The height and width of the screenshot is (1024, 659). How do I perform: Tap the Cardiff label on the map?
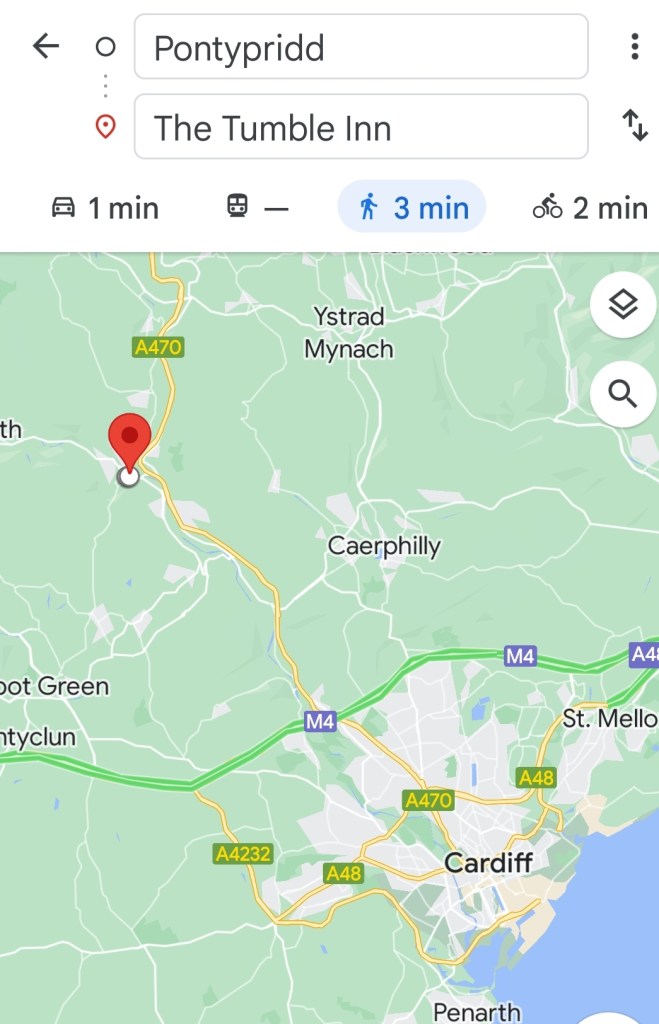(x=488, y=862)
